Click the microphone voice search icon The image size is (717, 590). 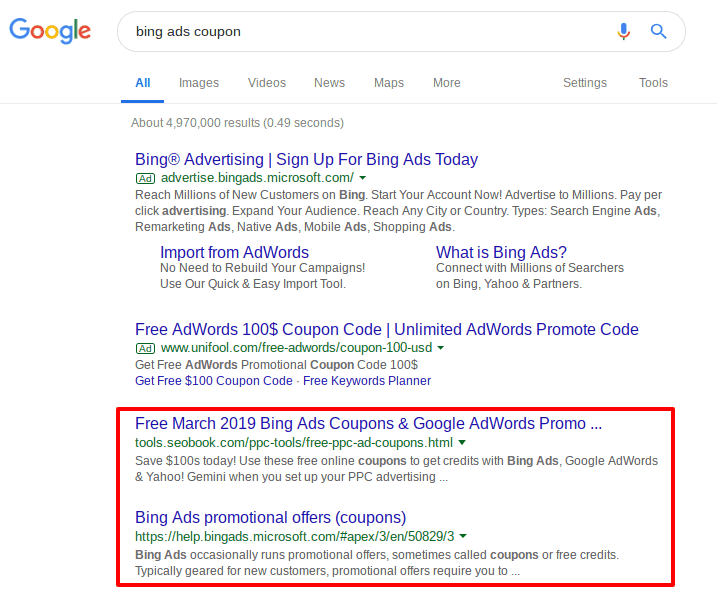pos(623,31)
